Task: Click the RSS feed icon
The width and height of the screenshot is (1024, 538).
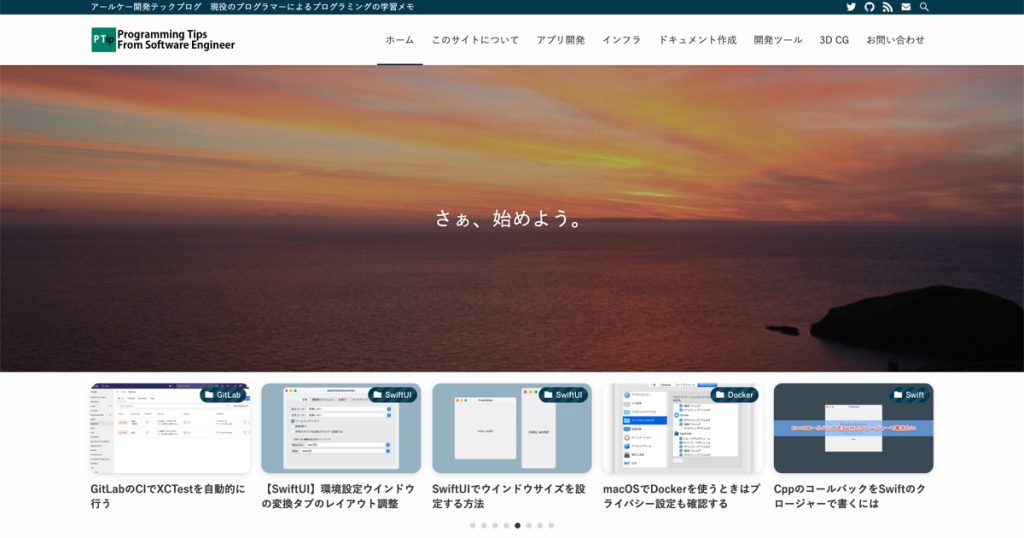Action: pos(887,7)
